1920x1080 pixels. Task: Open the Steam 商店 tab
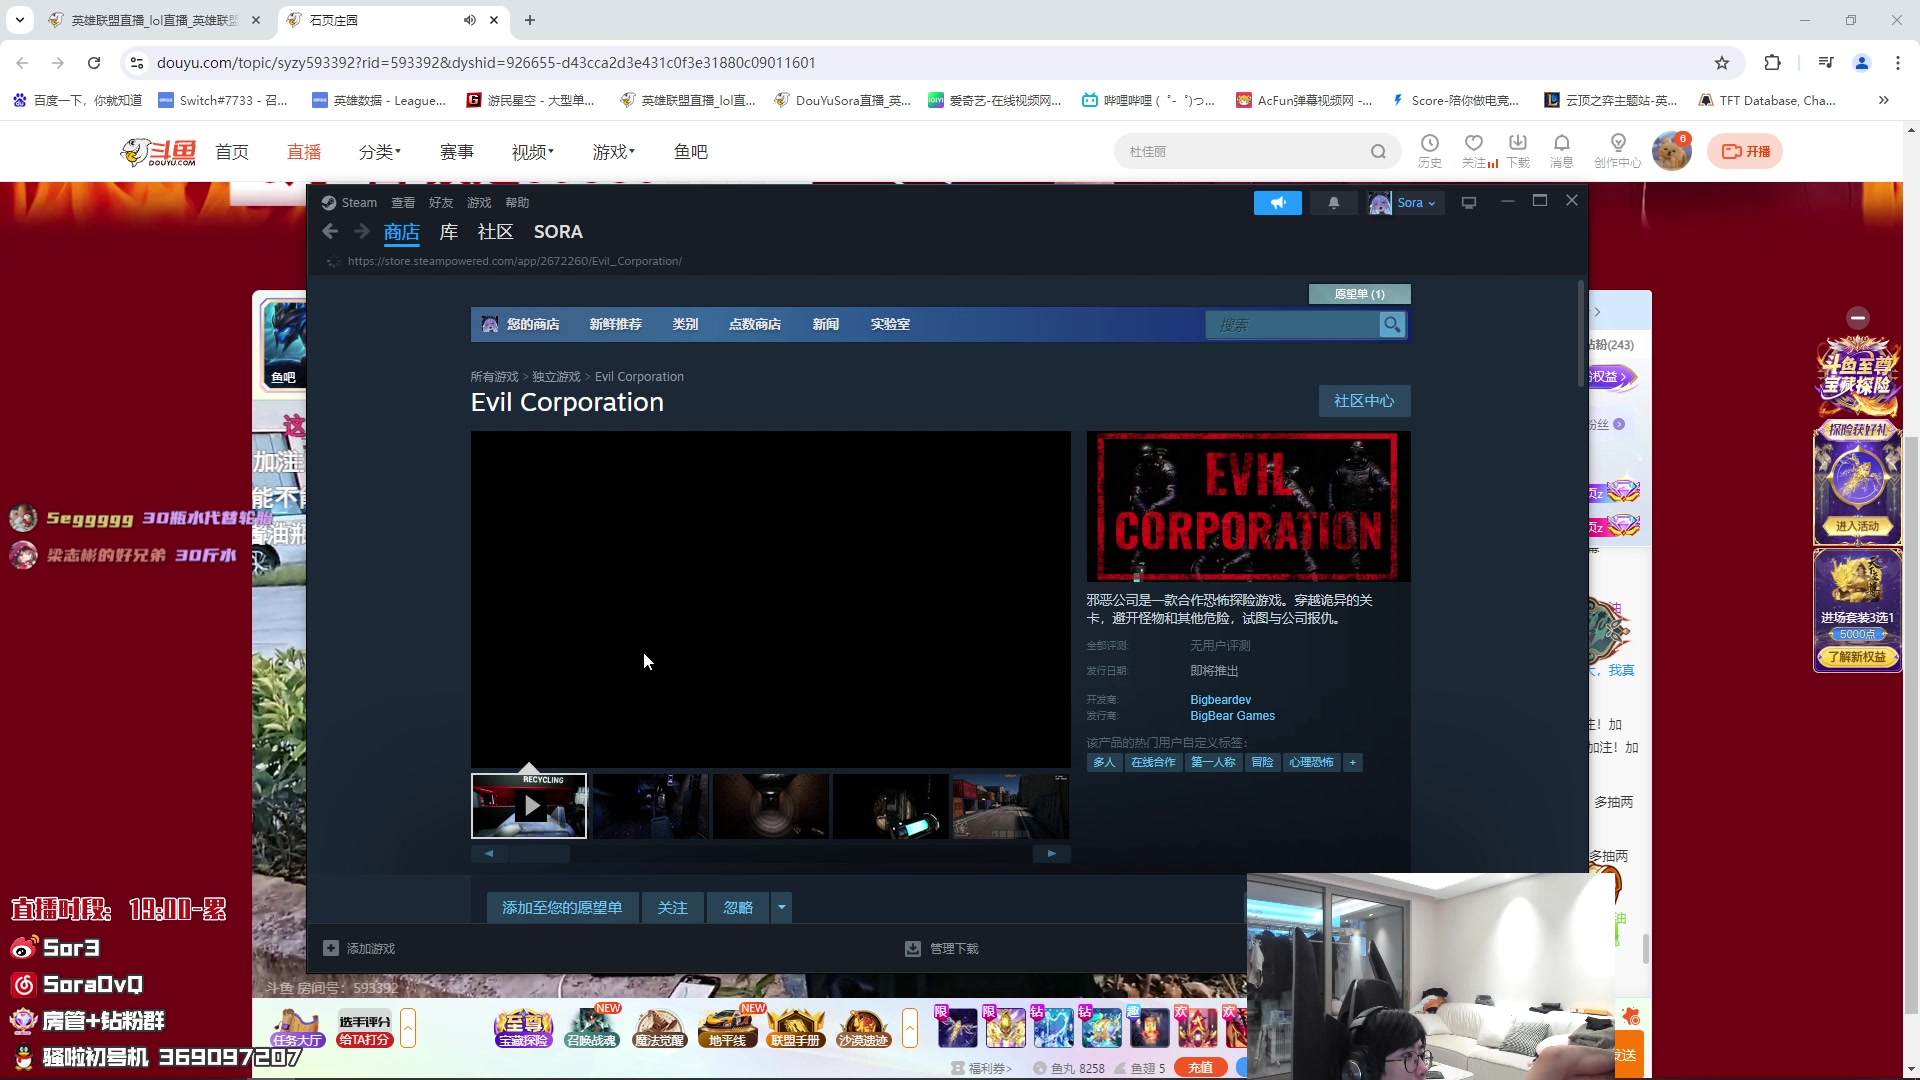click(401, 232)
